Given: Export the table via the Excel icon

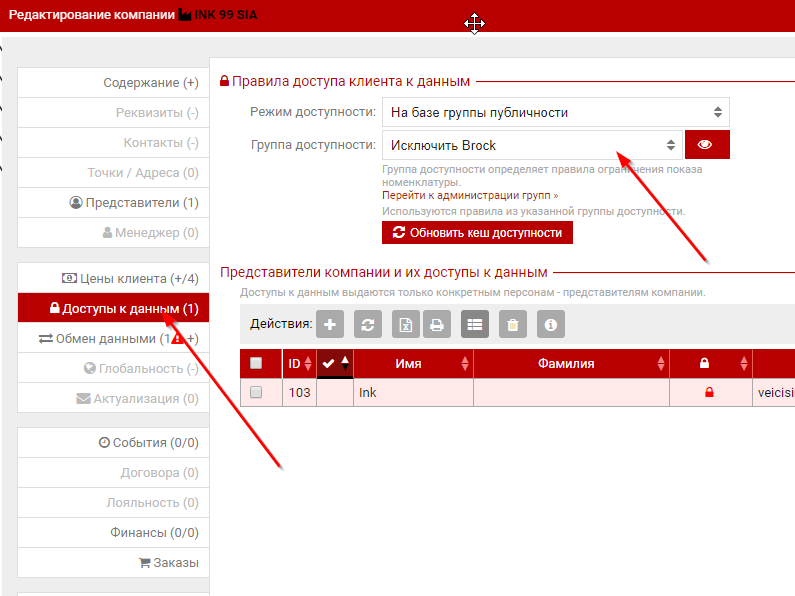Looking at the screenshot, I should click(x=405, y=324).
